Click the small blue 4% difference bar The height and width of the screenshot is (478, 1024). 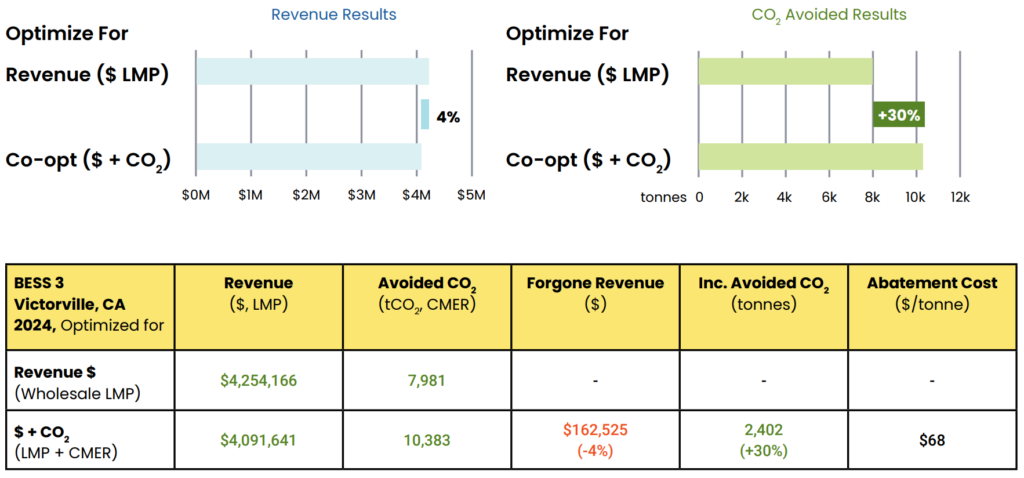[425, 115]
